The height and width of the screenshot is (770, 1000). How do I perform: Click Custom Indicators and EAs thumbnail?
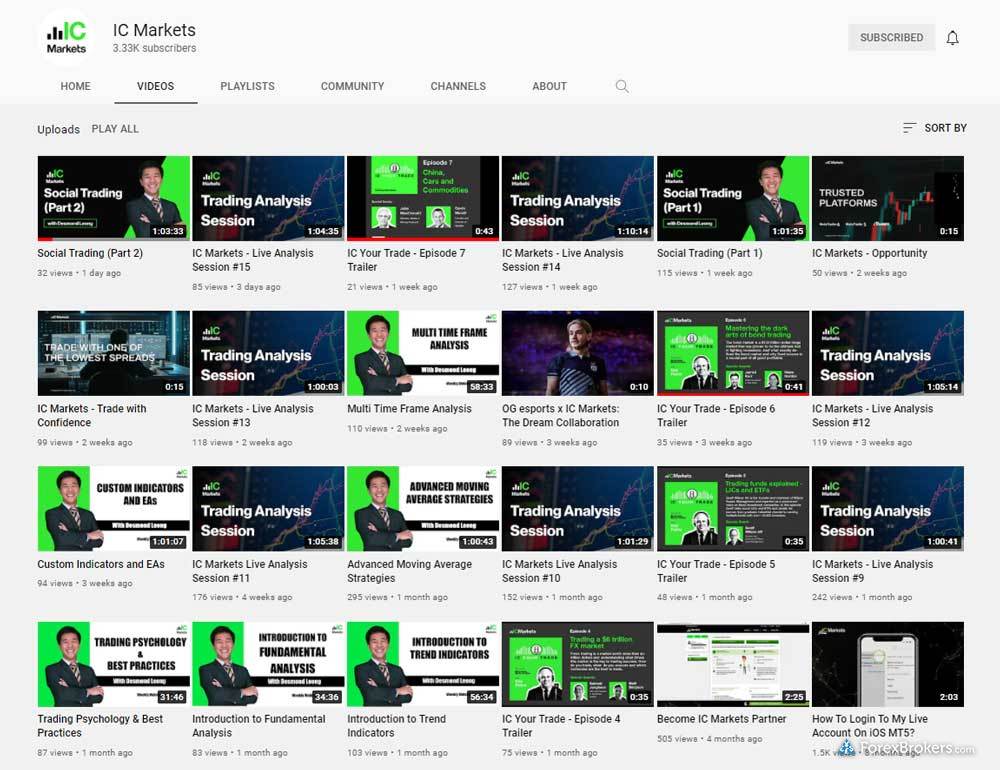pos(113,508)
